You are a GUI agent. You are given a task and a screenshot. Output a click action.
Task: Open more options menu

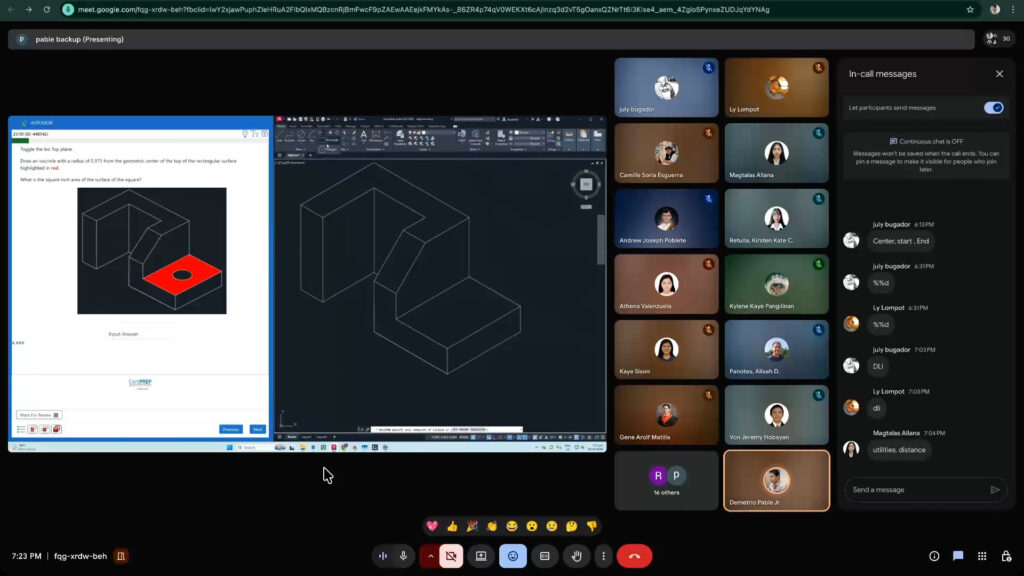[603, 556]
